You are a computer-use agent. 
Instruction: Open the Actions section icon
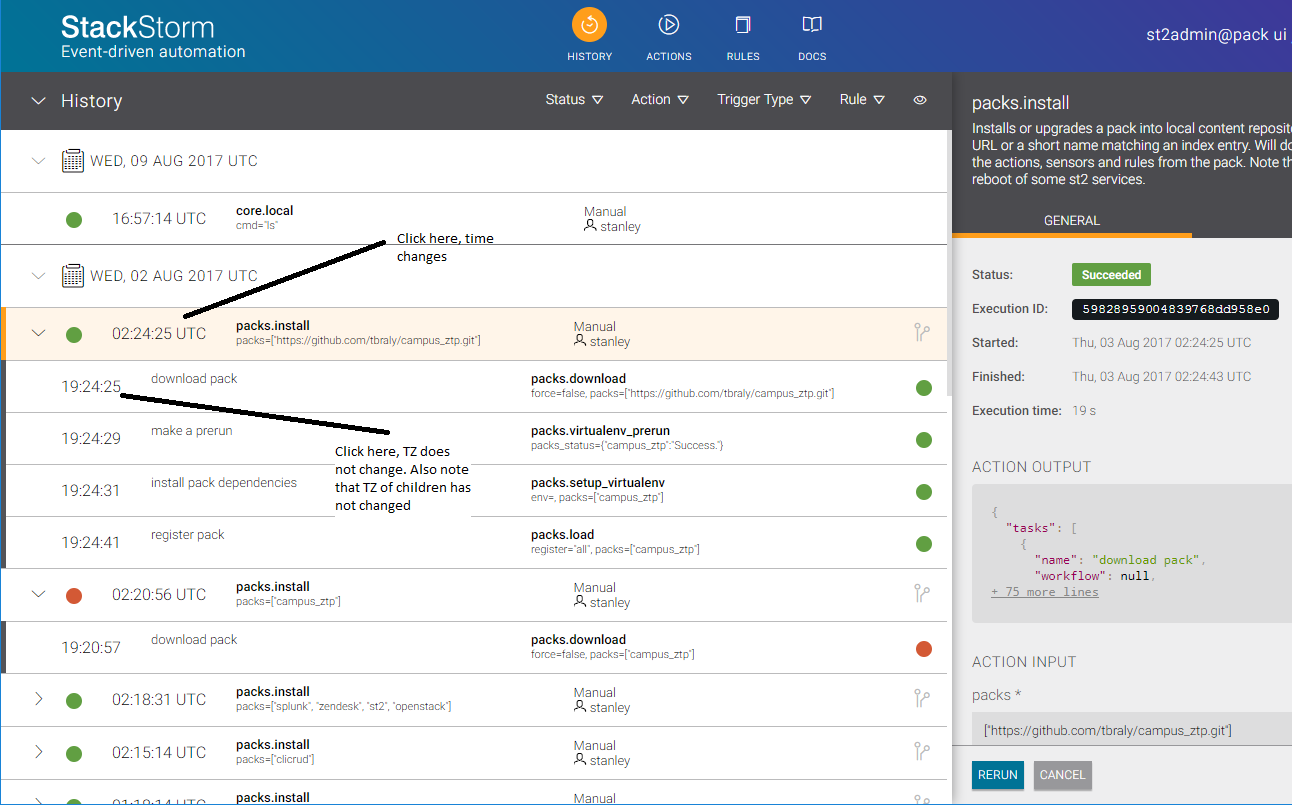(669, 24)
